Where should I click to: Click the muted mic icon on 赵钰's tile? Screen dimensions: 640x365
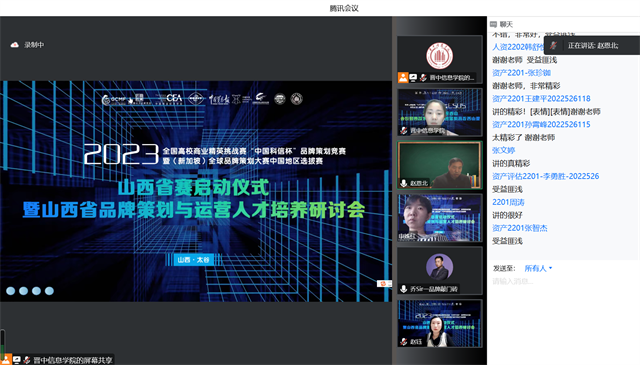point(404,341)
